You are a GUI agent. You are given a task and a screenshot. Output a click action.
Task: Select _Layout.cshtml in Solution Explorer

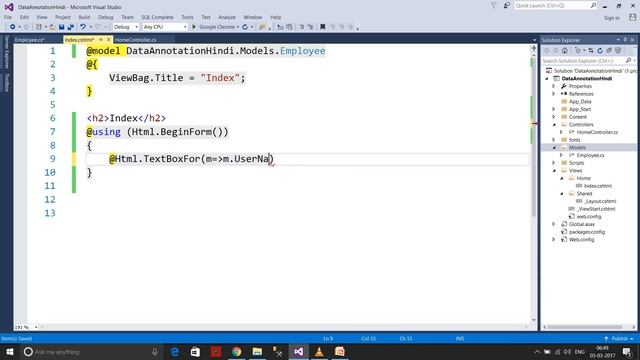click(600, 201)
